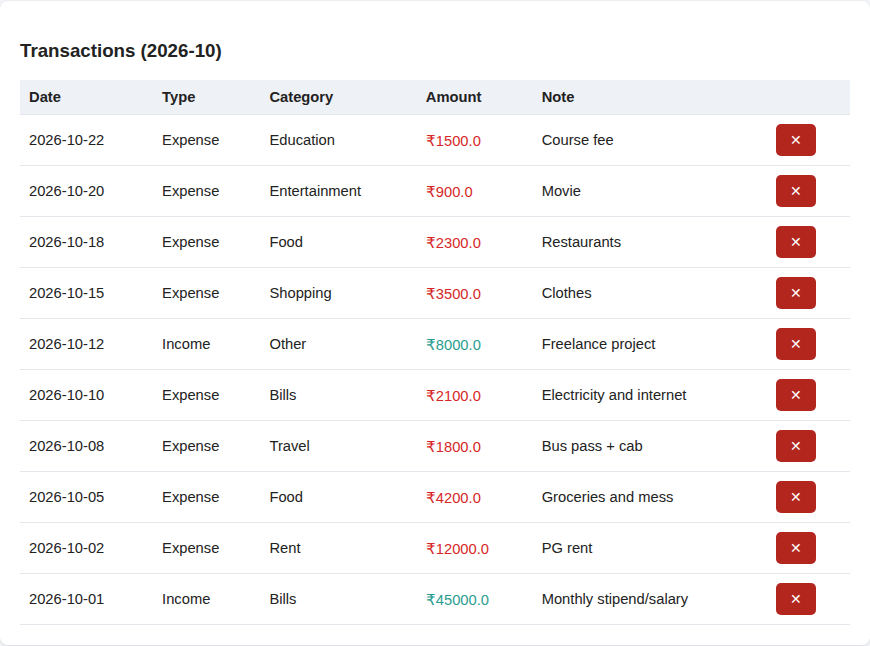Click the Category column header
This screenshot has height=646, width=870.
click(x=301, y=97)
